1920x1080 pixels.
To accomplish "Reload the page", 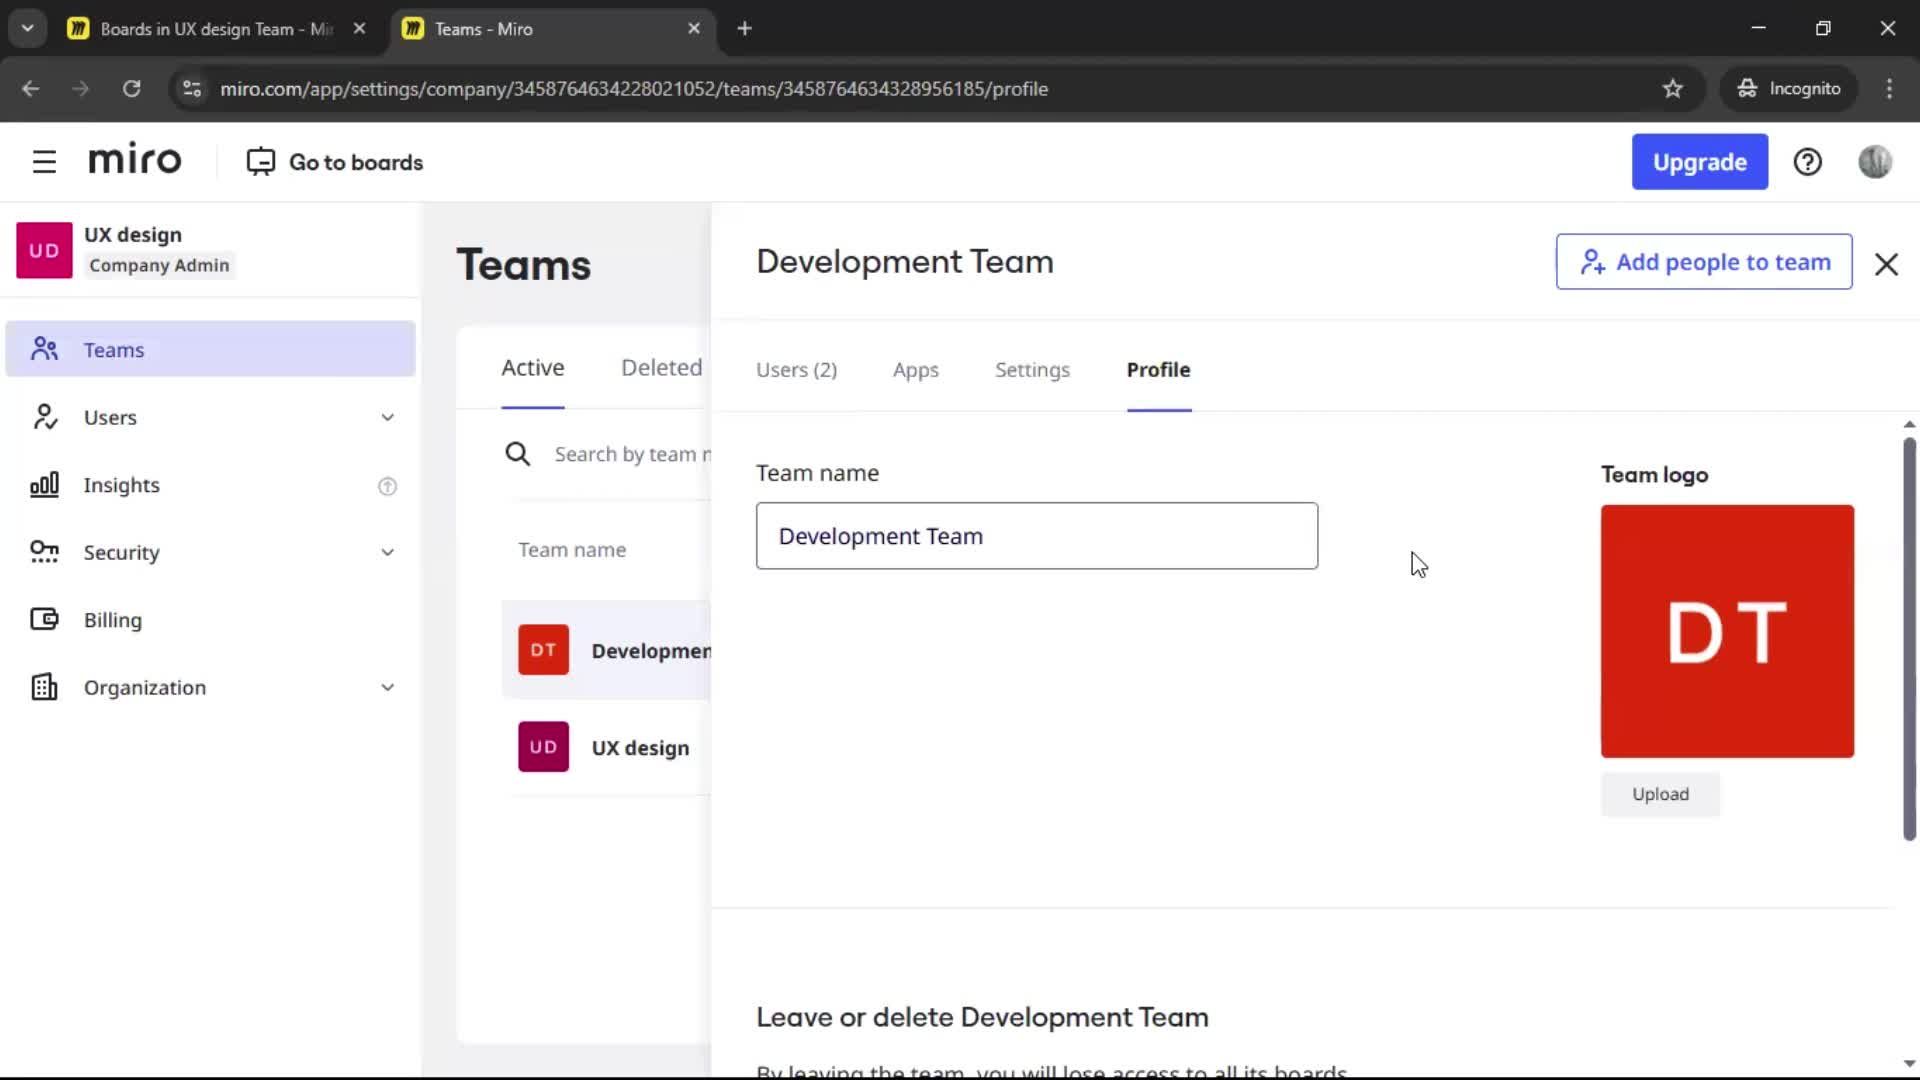I will tap(131, 89).
